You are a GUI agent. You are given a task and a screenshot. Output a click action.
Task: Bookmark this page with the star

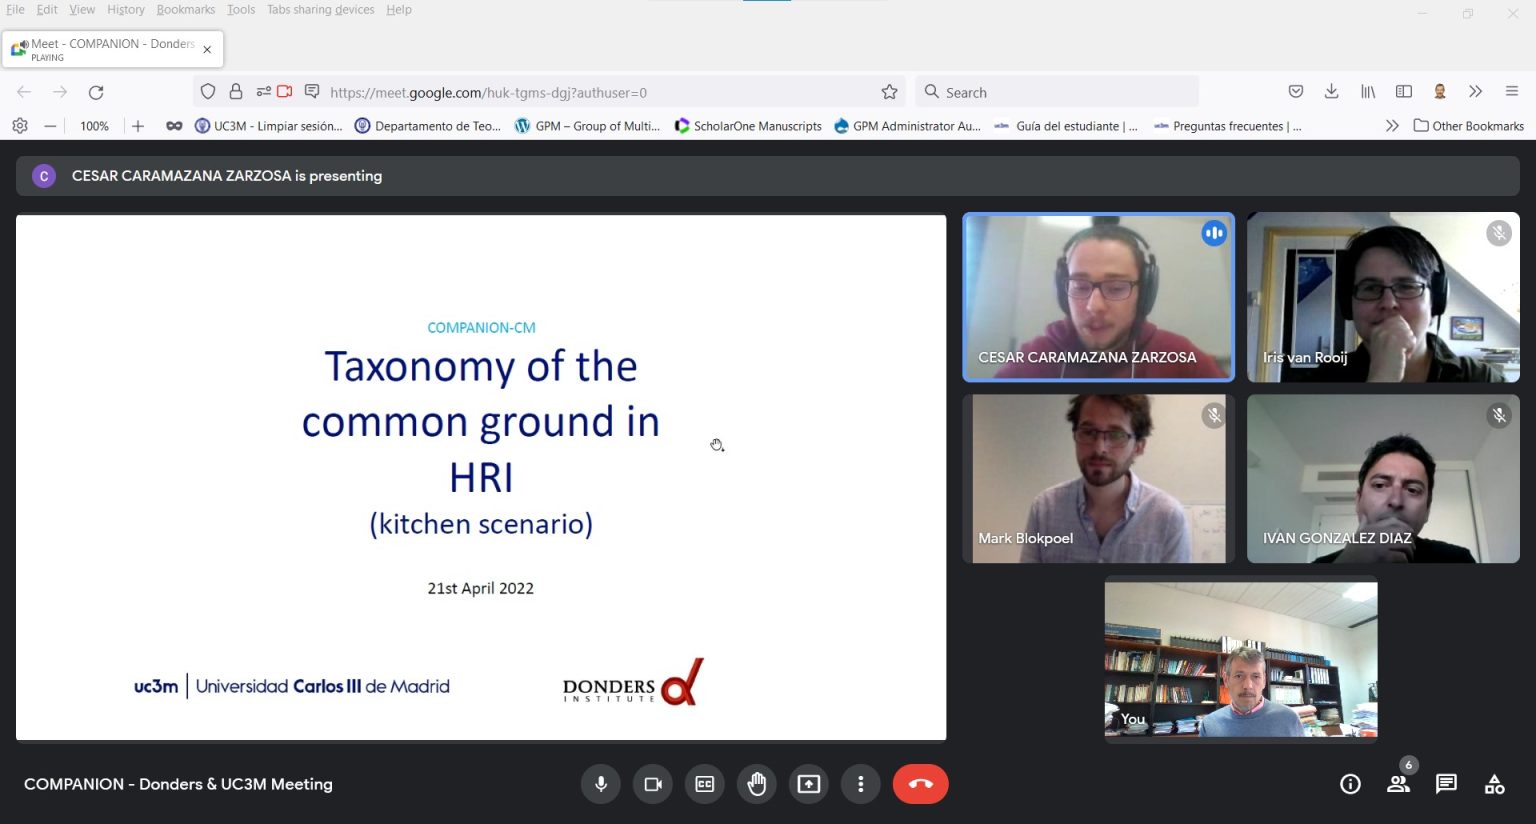889,92
